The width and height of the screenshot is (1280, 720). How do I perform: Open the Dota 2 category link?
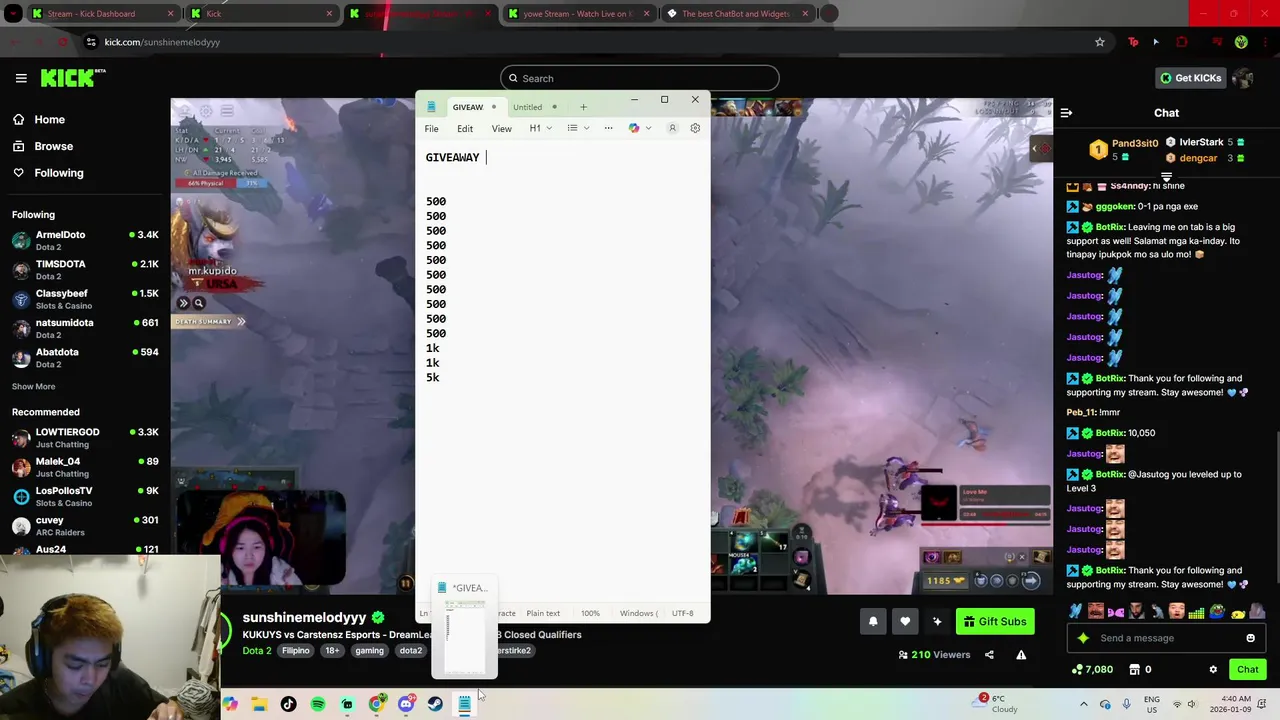pos(256,650)
